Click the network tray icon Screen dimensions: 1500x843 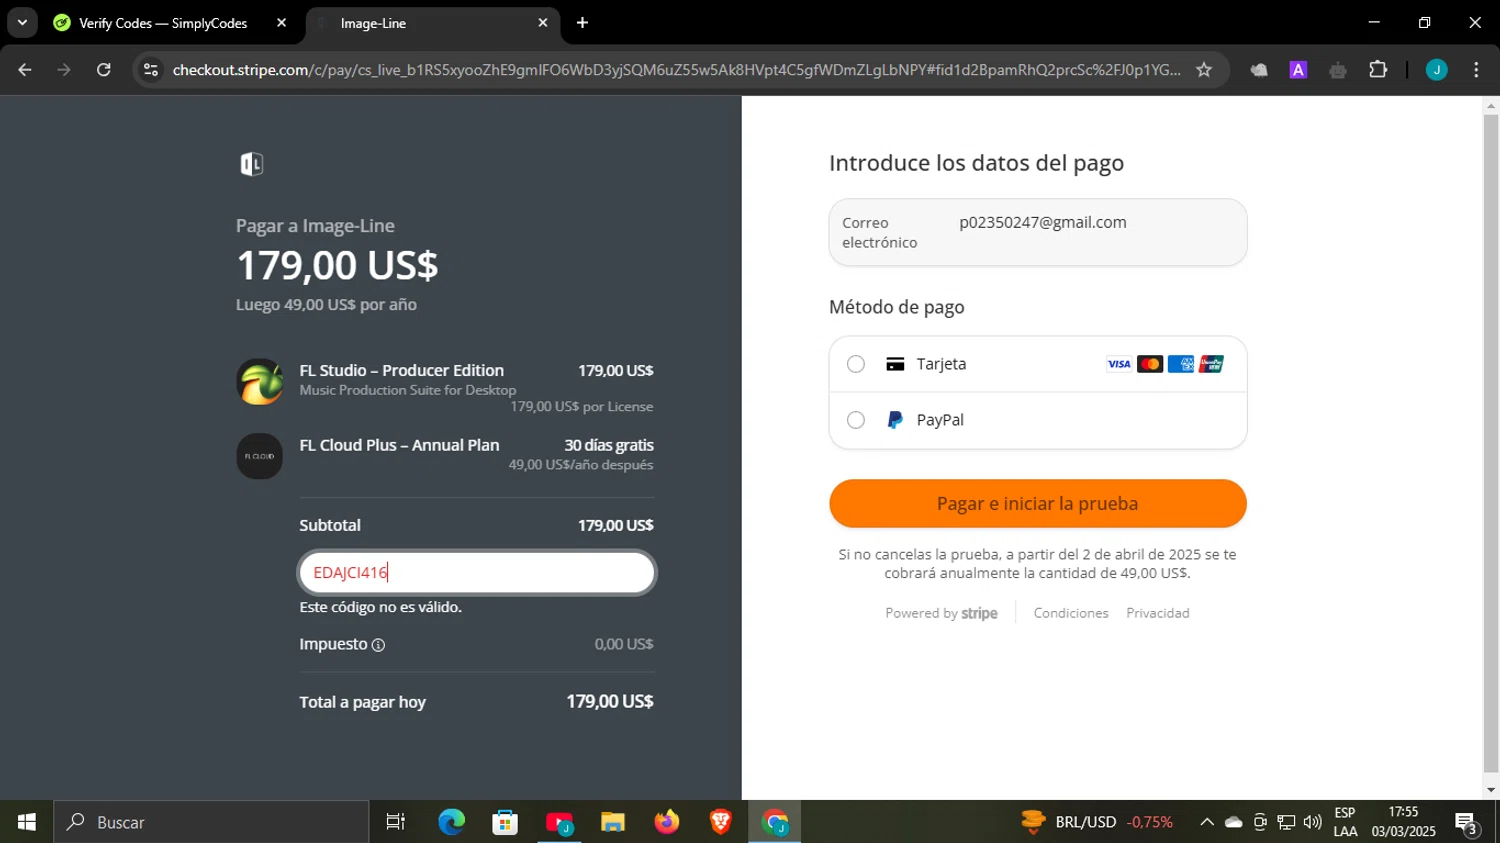1286,822
